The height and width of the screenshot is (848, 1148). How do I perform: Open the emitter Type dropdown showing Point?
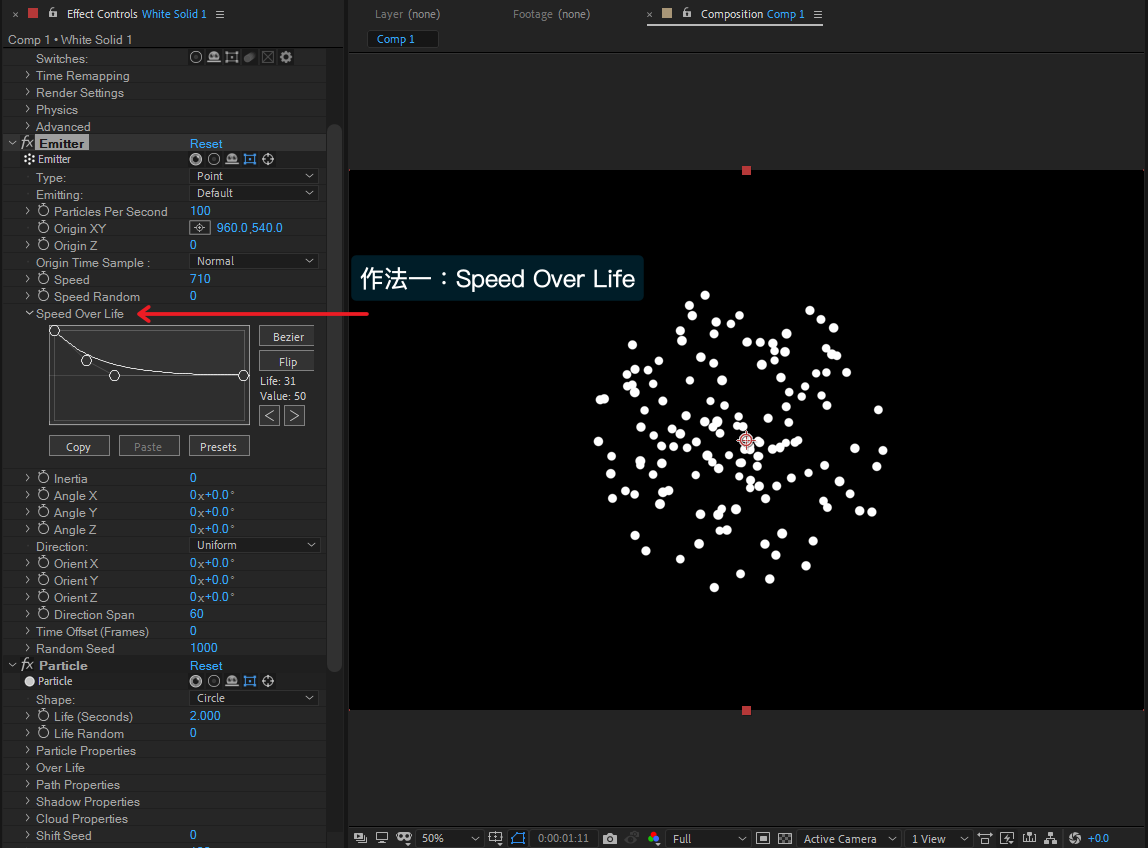coord(254,176)
